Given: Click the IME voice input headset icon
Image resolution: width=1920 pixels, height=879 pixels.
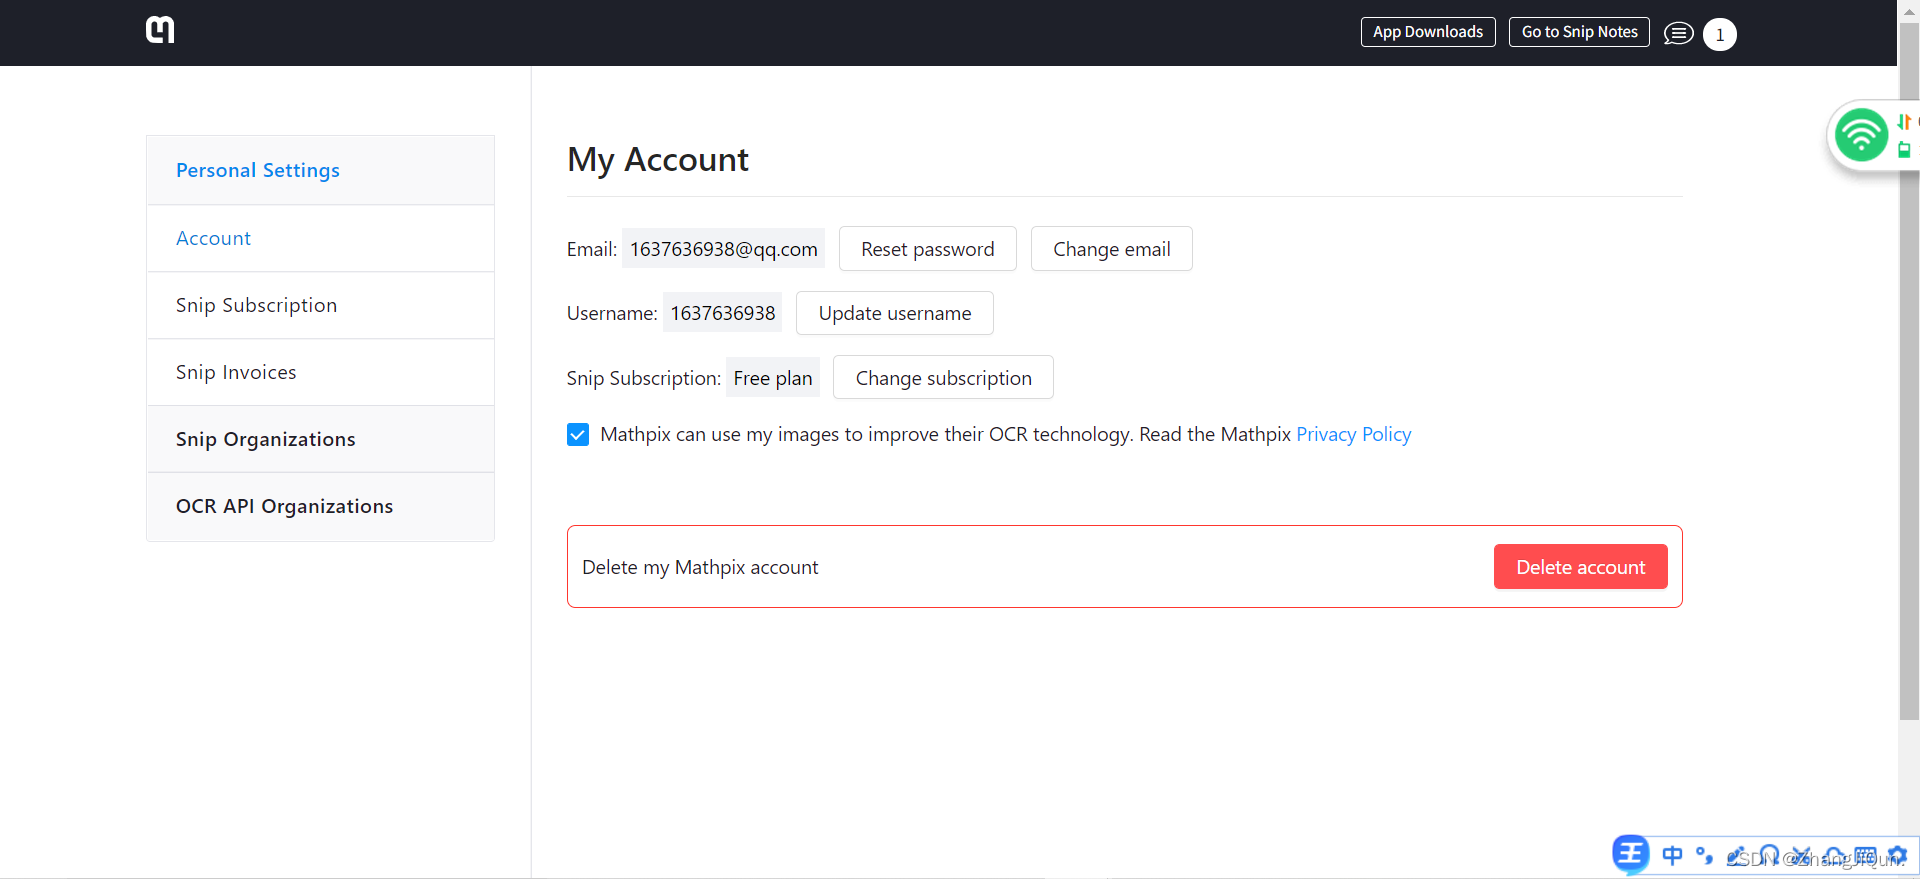Looking at the screenshot, I should tap(1769, 855).
